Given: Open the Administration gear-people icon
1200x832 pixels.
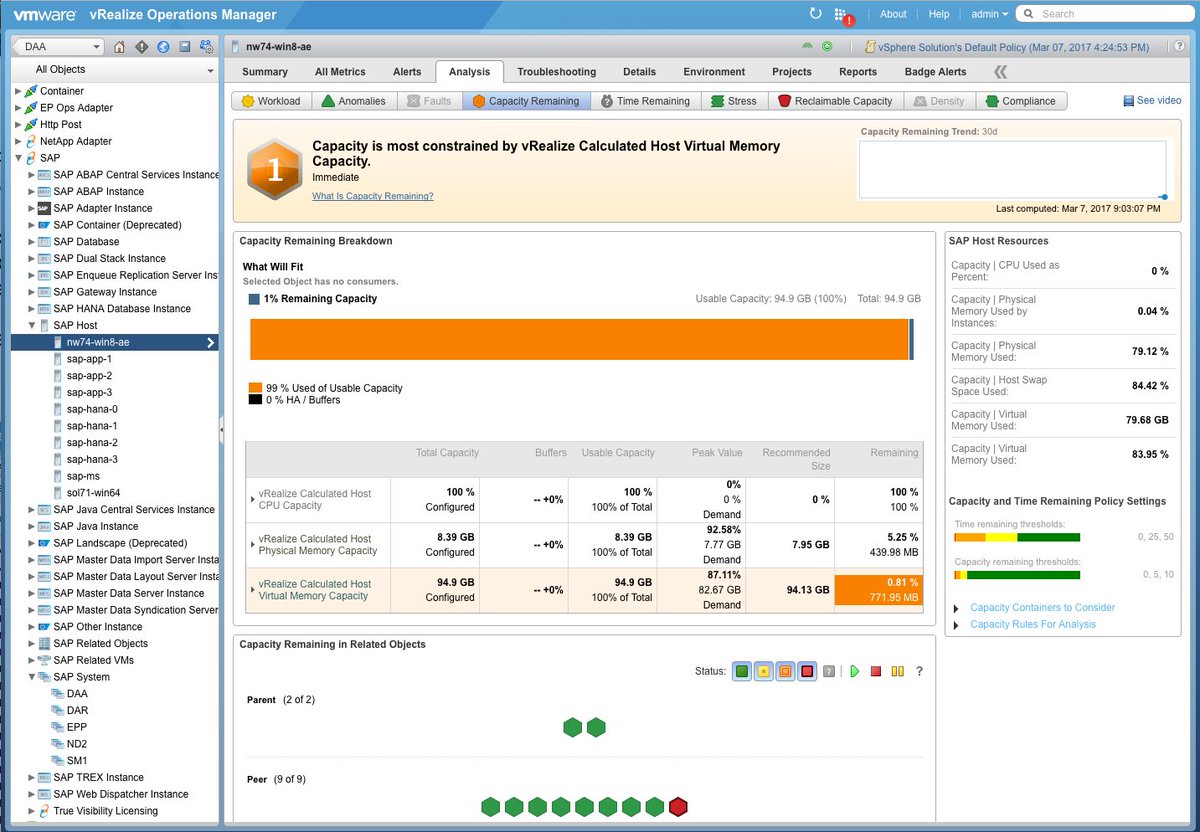Looking at the screenshot, I should [206, 47].
